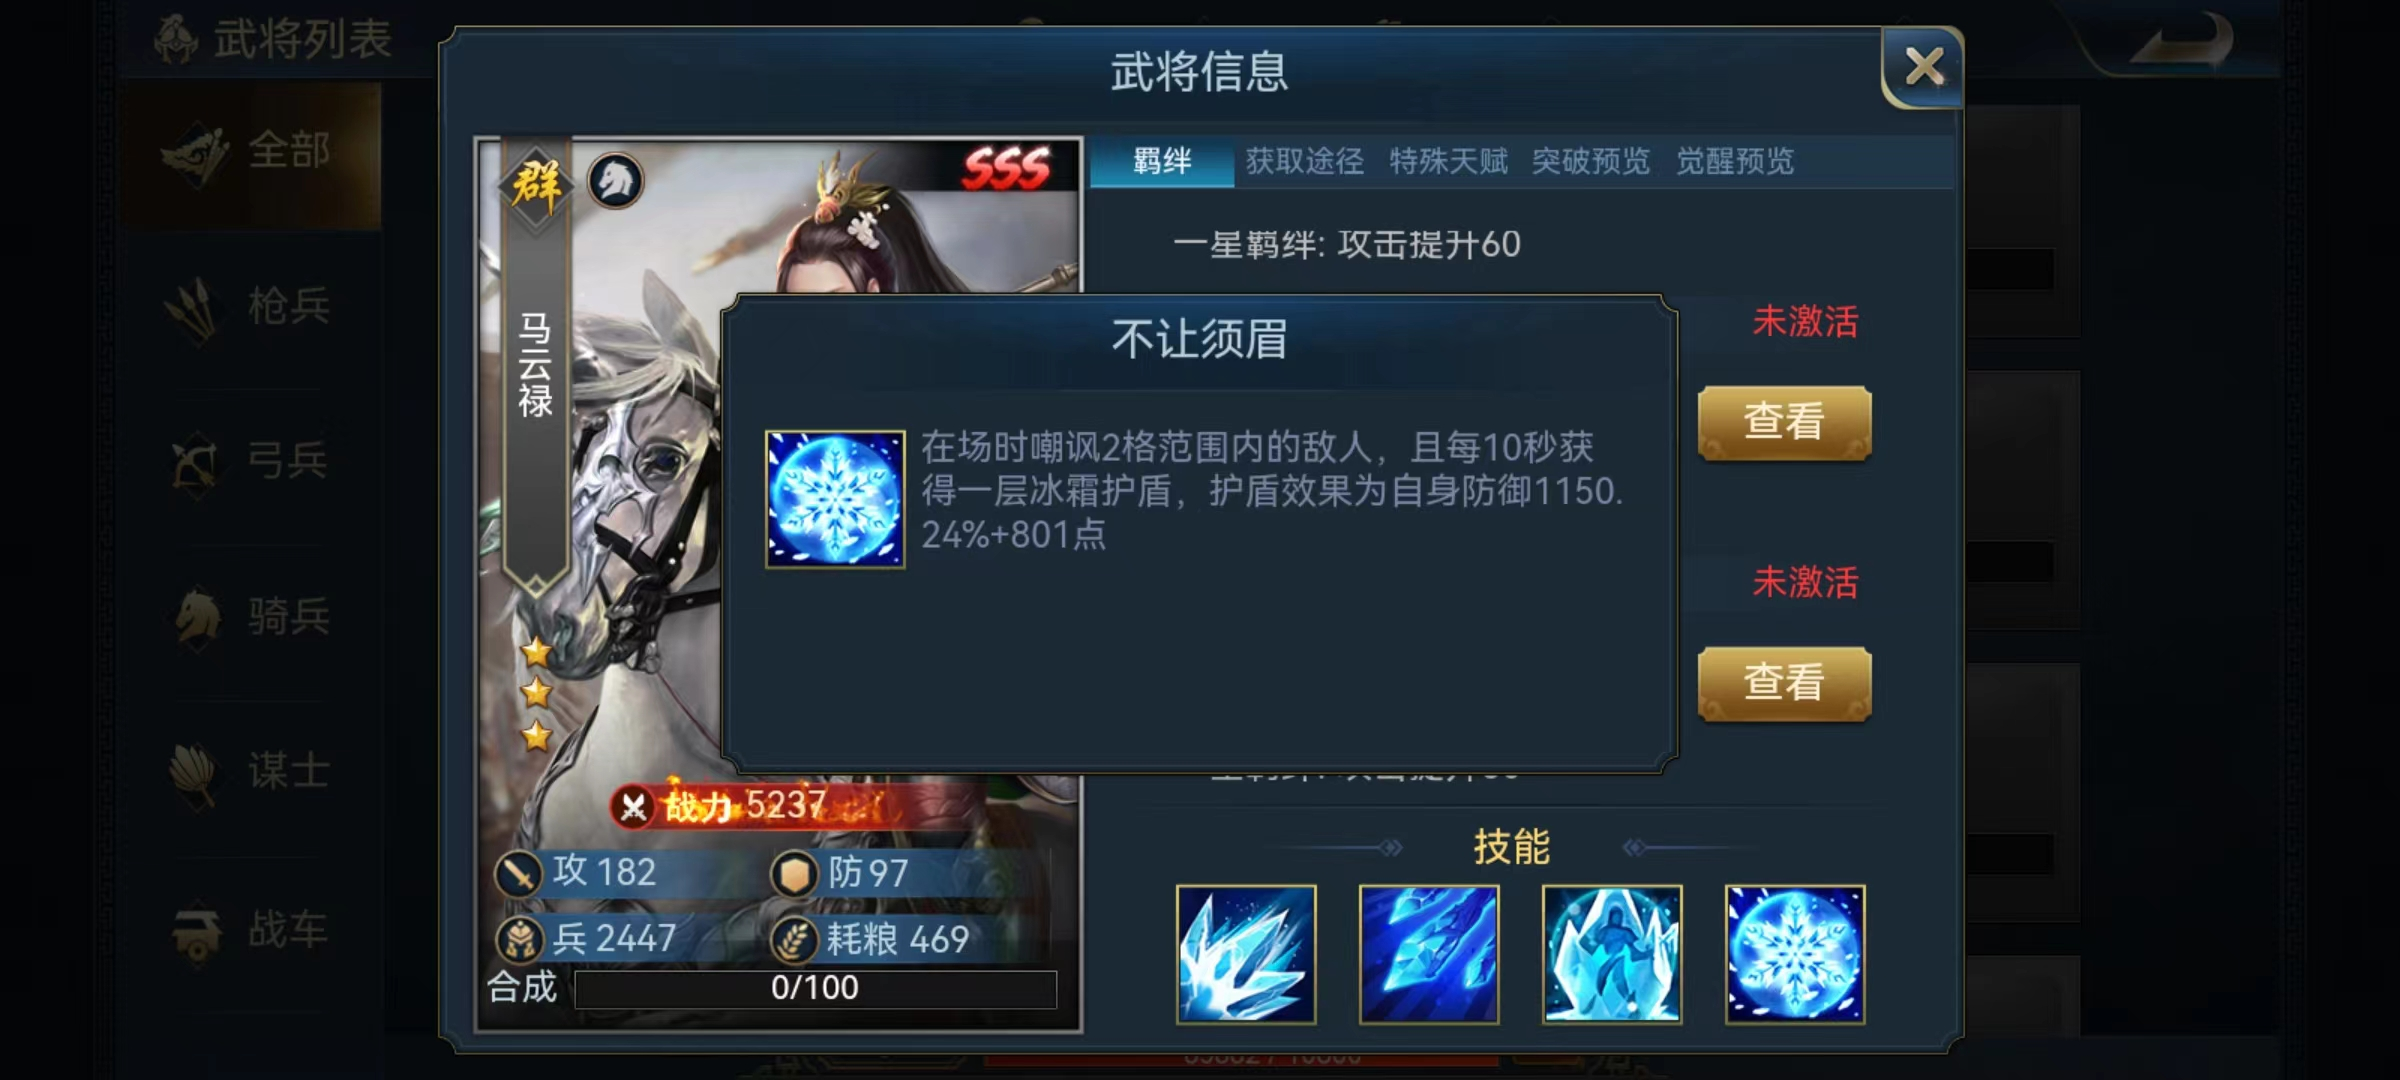The height and width of the screenshot is (1080, 2400).
Task: Filter generals by 骑兵 category
Action: click(250, 616)
